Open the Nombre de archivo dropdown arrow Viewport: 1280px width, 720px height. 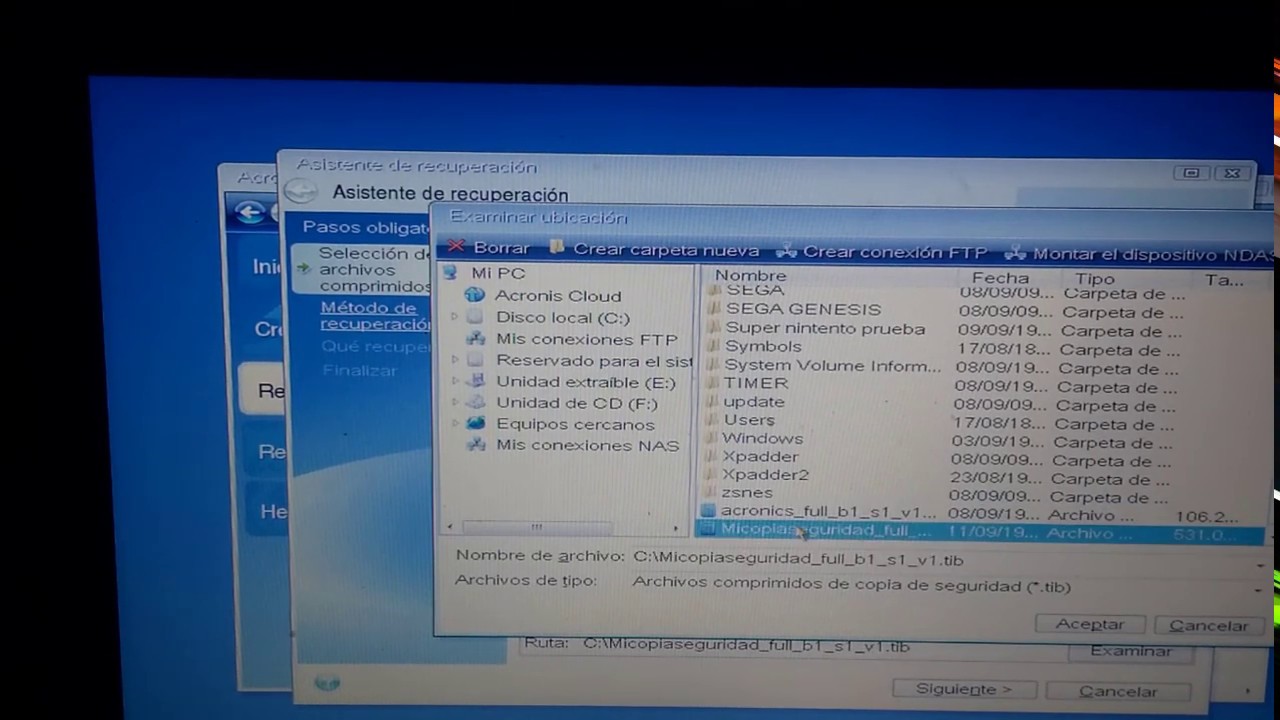[1259, 565]
